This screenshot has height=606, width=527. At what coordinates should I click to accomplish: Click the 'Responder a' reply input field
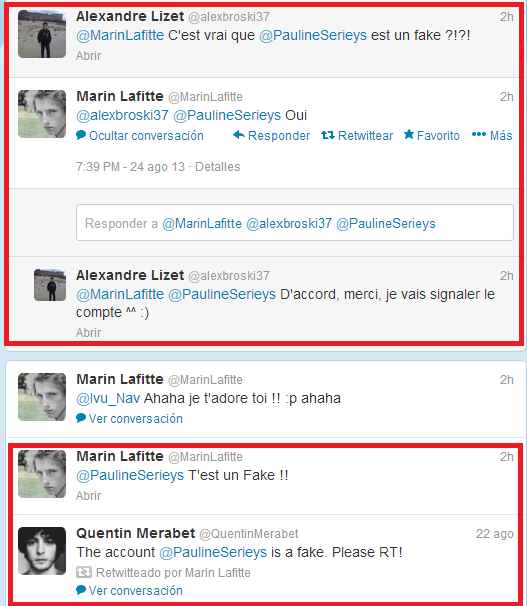295,223
